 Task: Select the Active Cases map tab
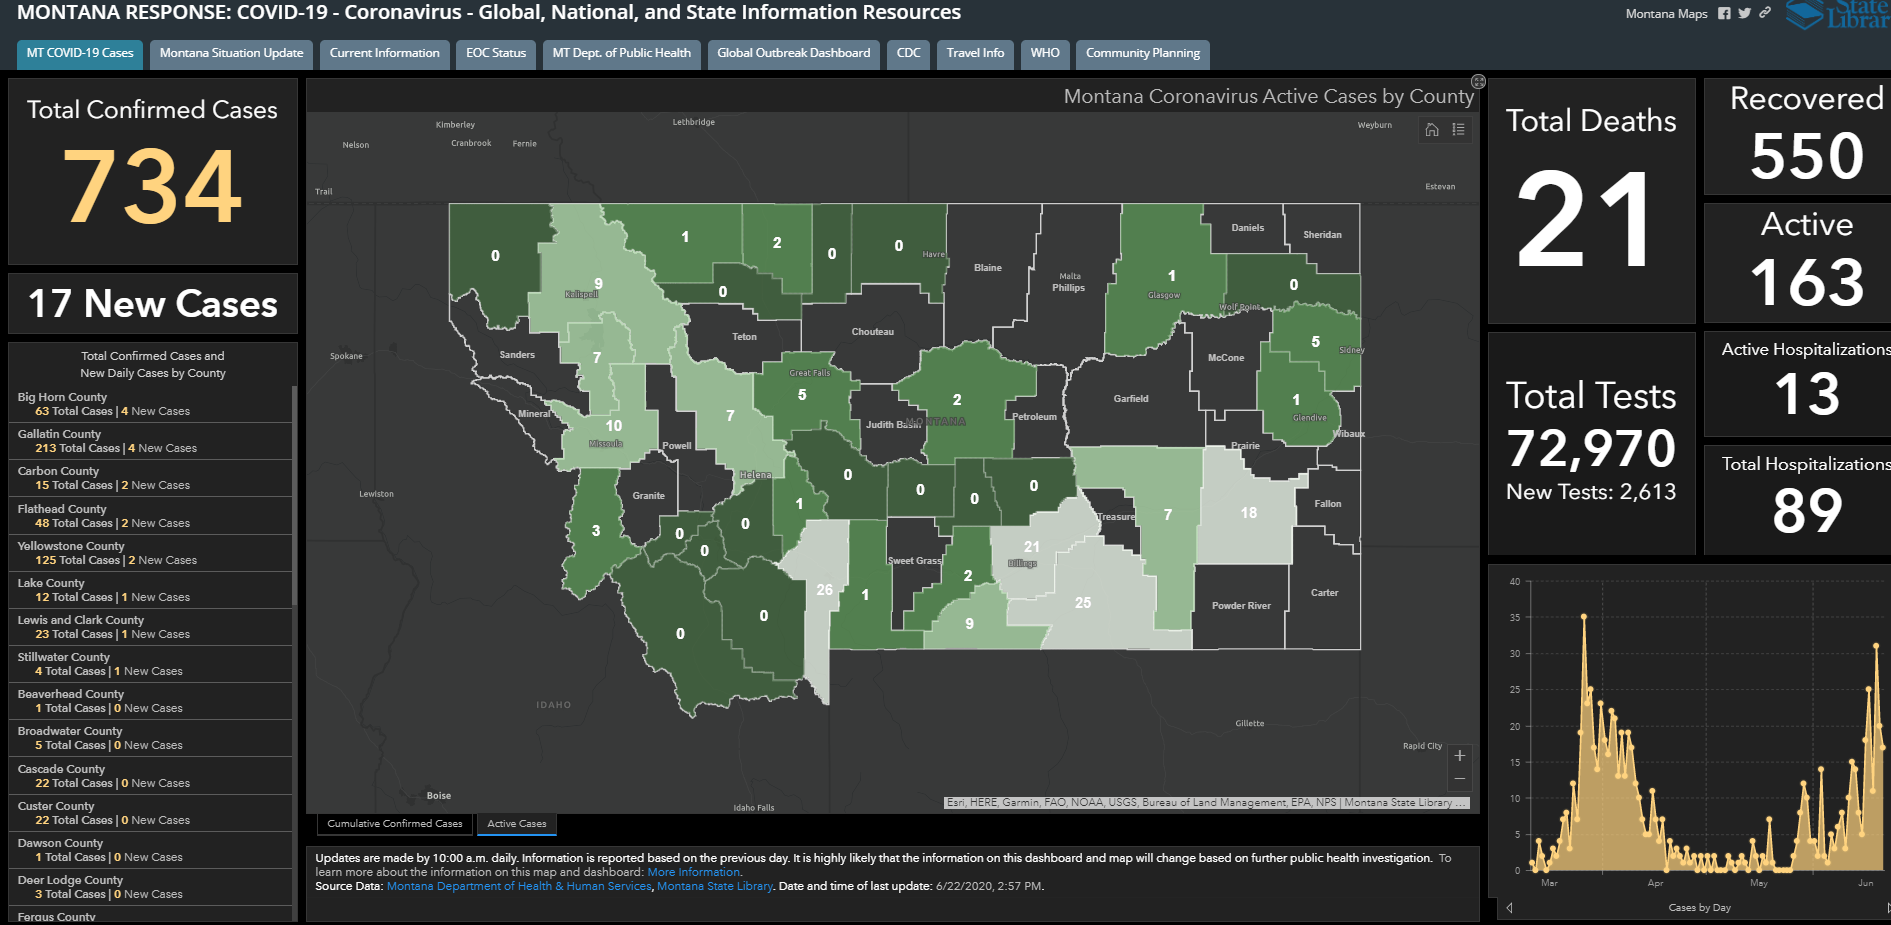point(517,824)
